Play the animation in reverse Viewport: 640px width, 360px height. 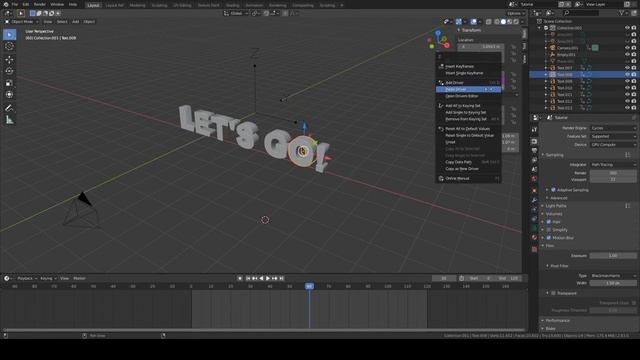261,278
